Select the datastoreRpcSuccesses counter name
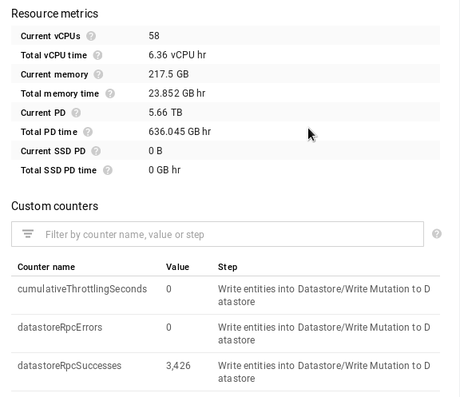This screenshot has width=460, height=397. (69, 366)
